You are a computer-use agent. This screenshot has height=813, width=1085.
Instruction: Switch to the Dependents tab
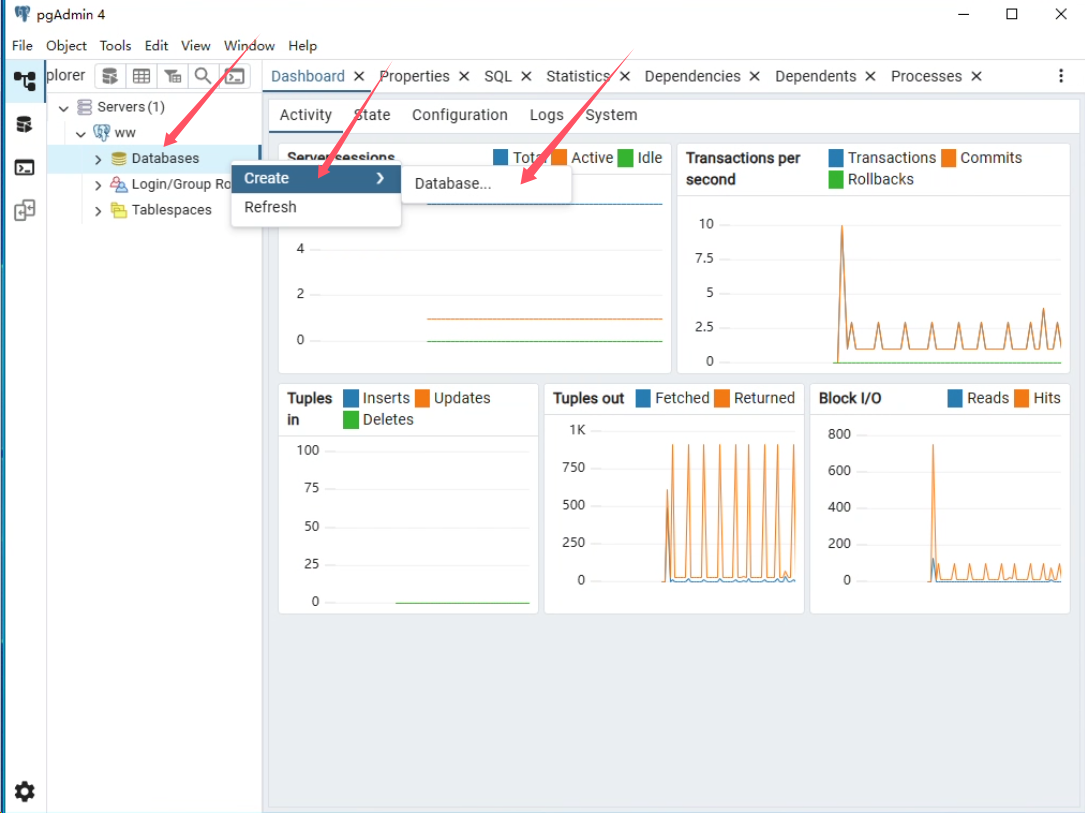(x=816, y=76)
